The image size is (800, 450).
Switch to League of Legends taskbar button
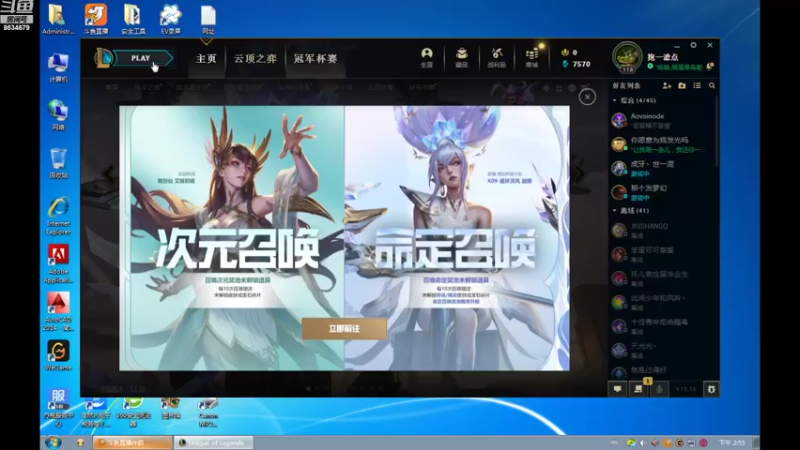[x=214, y=442]
